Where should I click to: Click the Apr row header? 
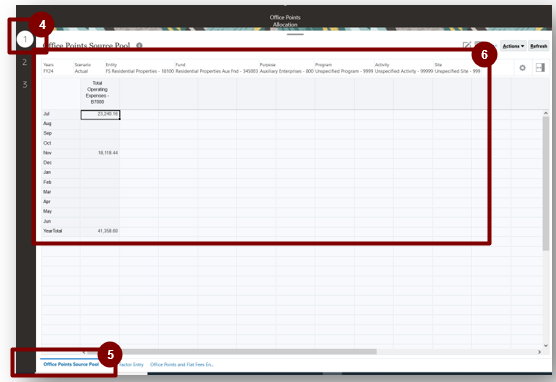61,201
